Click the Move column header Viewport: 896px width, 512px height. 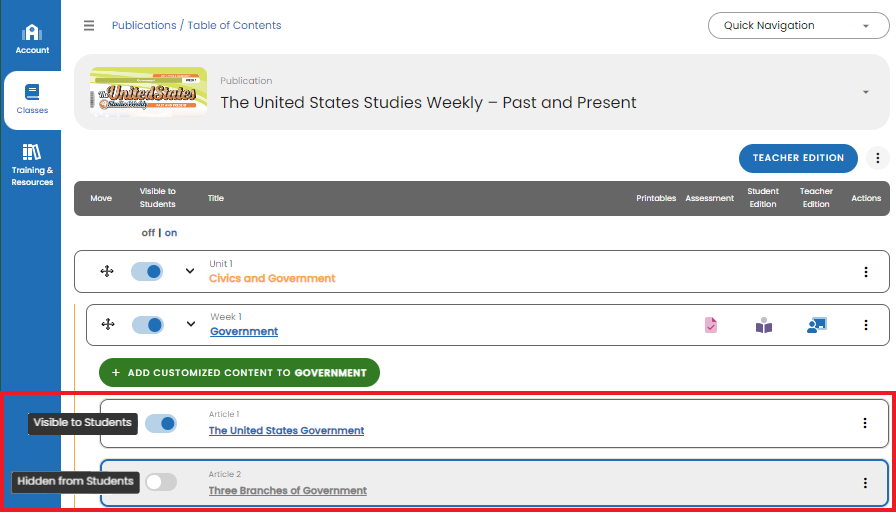[x=101, y=198]
